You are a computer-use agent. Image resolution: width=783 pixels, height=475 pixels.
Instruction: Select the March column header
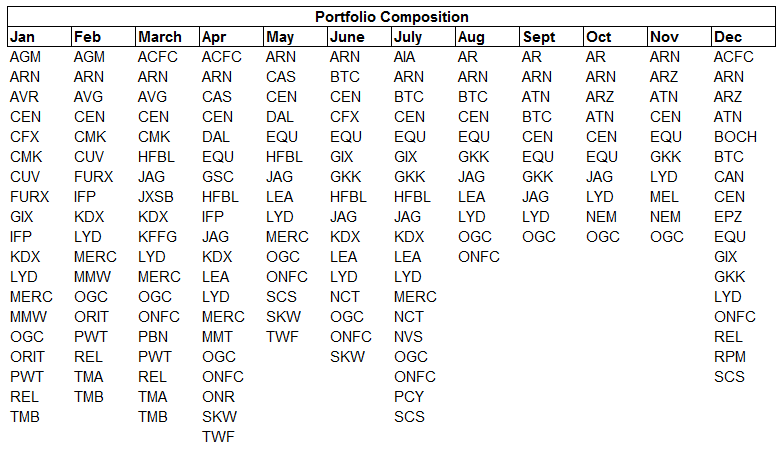tap(159, 37)
